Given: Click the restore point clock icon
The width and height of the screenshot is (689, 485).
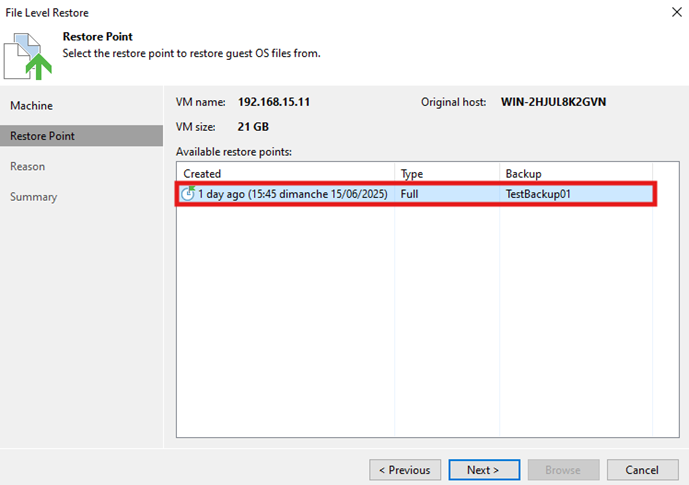Looking at the screenshot, I should tap(187, 193).
